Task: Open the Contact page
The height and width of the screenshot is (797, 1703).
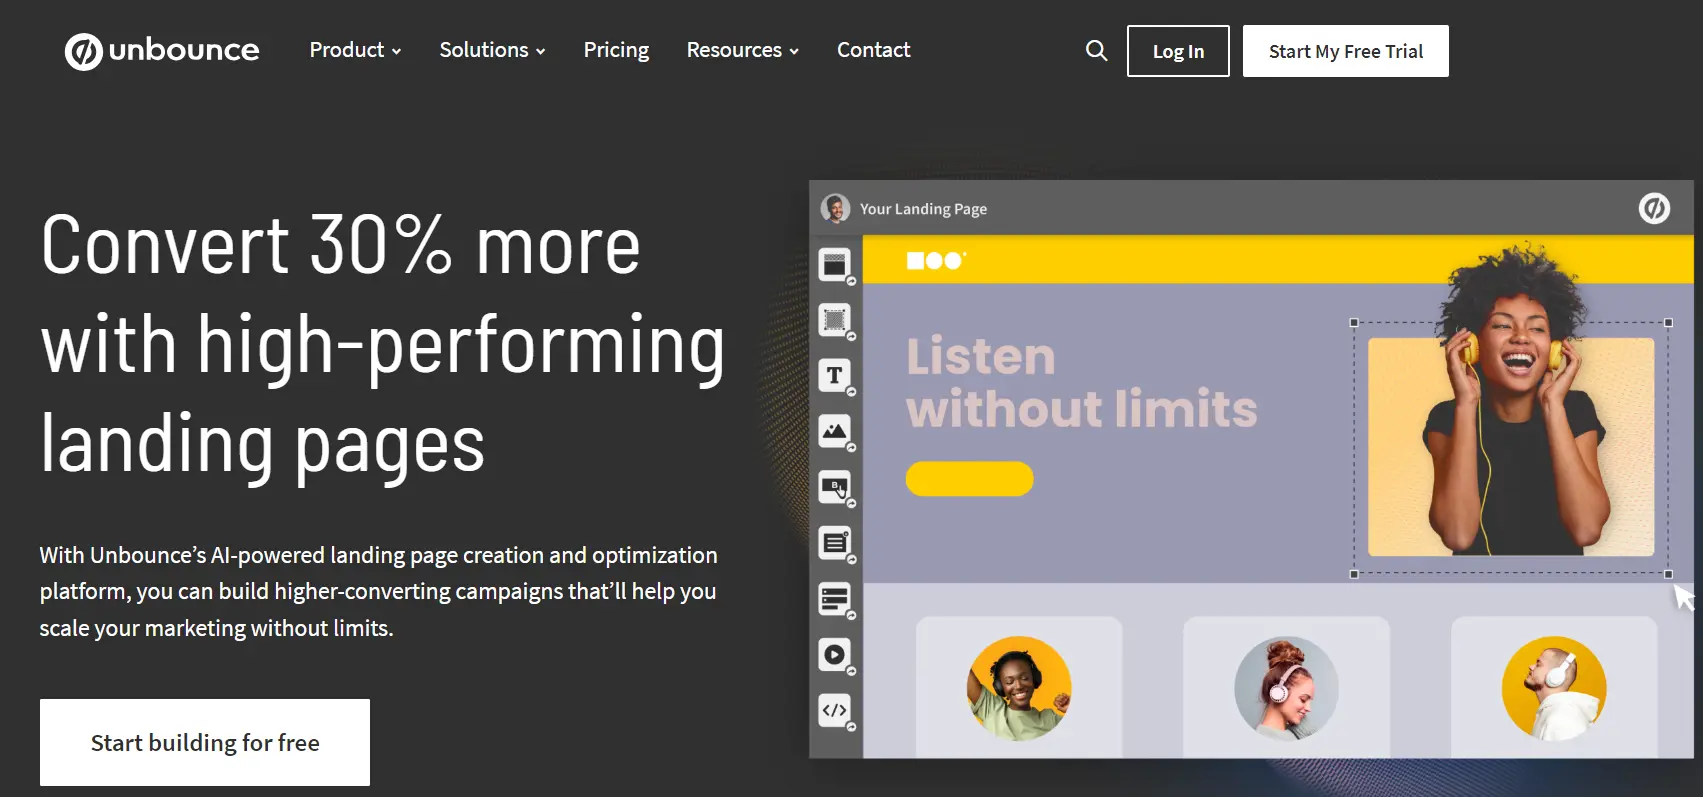Action: click(873, 50)
